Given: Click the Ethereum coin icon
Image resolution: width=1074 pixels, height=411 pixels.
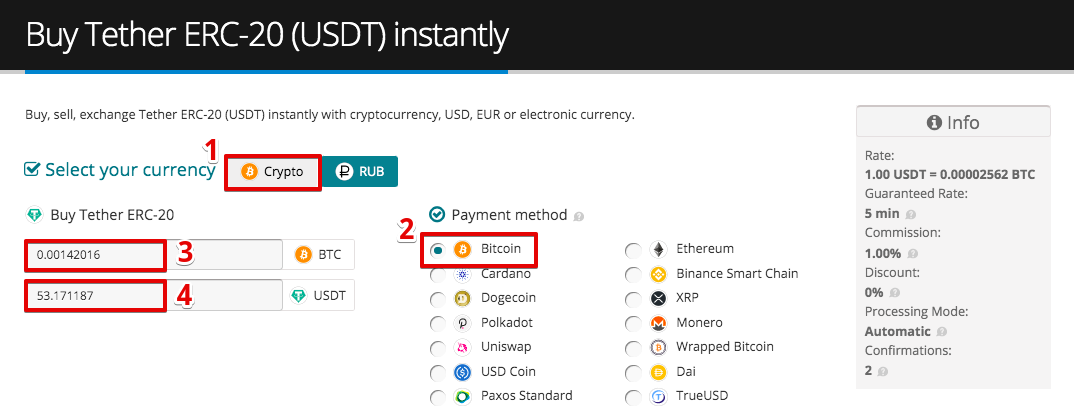Looking at the screenshot, I should [x=658, y=250].
